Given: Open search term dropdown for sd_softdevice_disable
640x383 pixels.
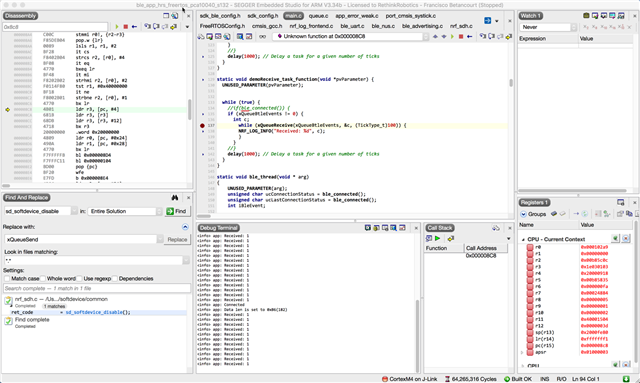Looking at the screenshot, I should click(x=74, y=211).
